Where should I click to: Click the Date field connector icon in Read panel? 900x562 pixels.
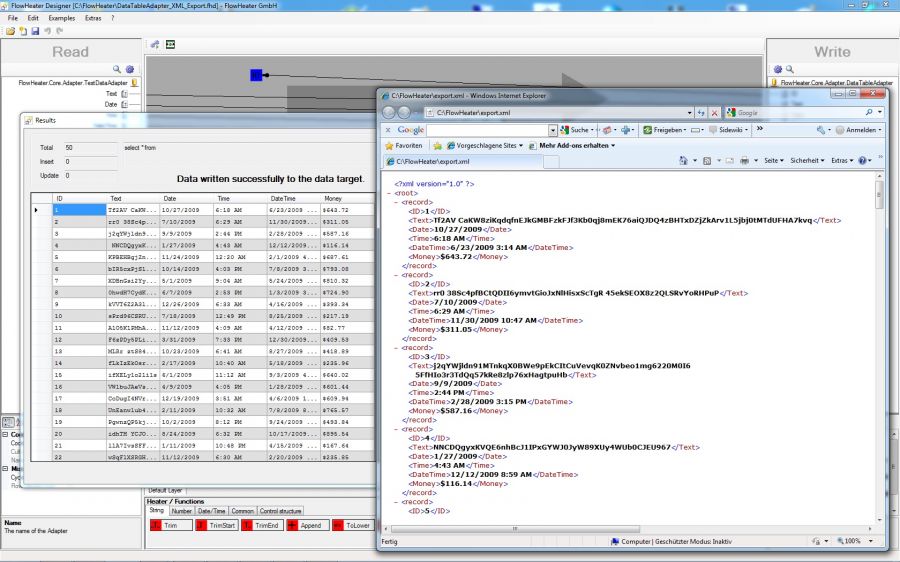click(x=124, y=104)
